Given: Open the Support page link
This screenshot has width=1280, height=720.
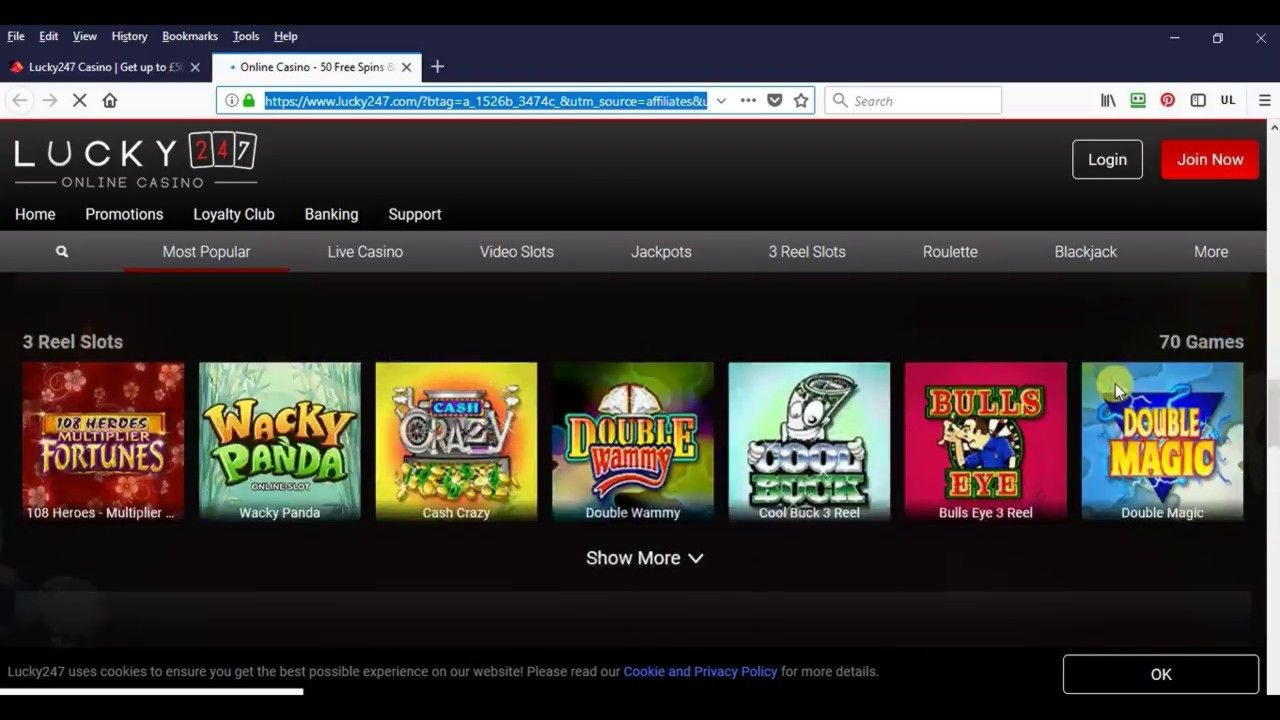Looking at the screenshot, I should pos(415,214).
